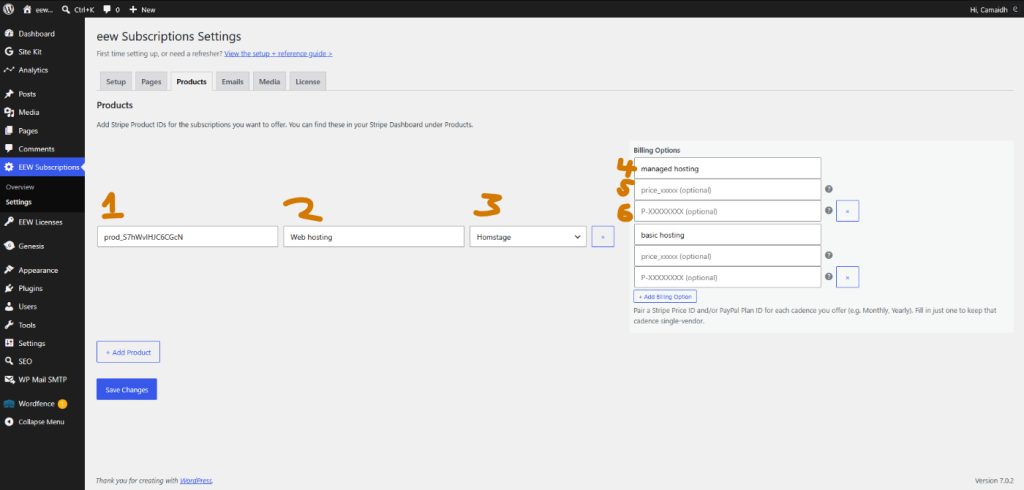Open Tools in sidebar

[x=42, y=325]
